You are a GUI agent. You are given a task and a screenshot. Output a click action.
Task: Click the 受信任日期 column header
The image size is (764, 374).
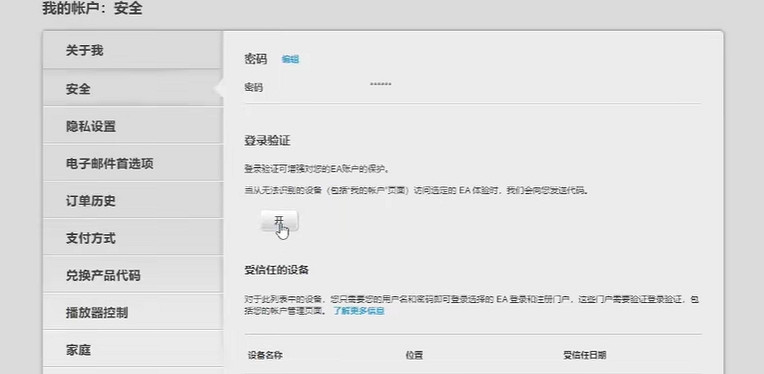pyautogui.click(x=585, y=355)
